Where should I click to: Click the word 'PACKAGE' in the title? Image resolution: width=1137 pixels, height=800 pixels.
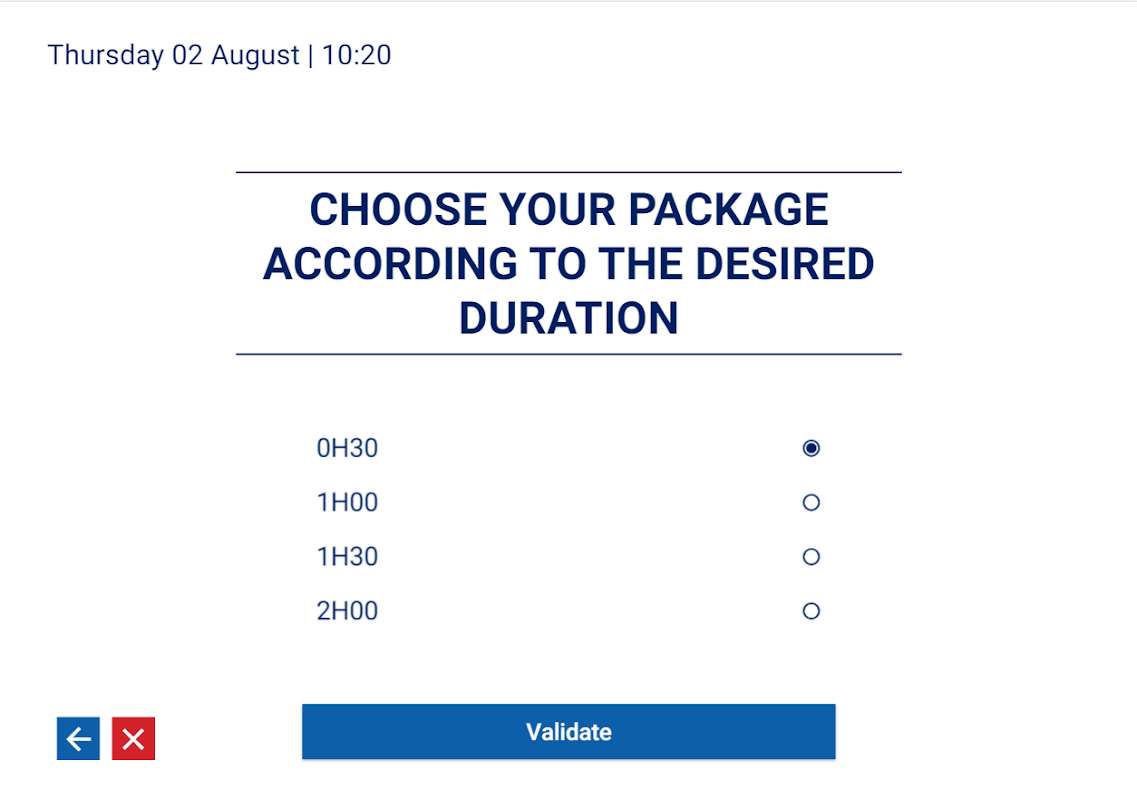click(728, 210)
